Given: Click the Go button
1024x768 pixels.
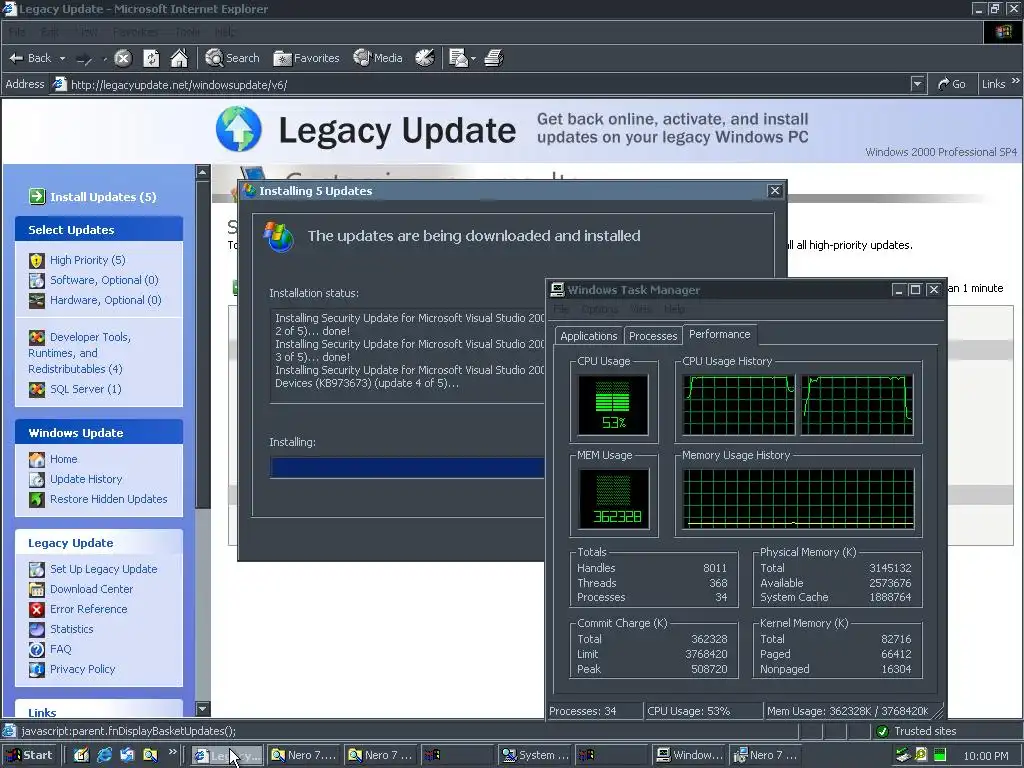Looking at the screenshot, I should (952, 84).
